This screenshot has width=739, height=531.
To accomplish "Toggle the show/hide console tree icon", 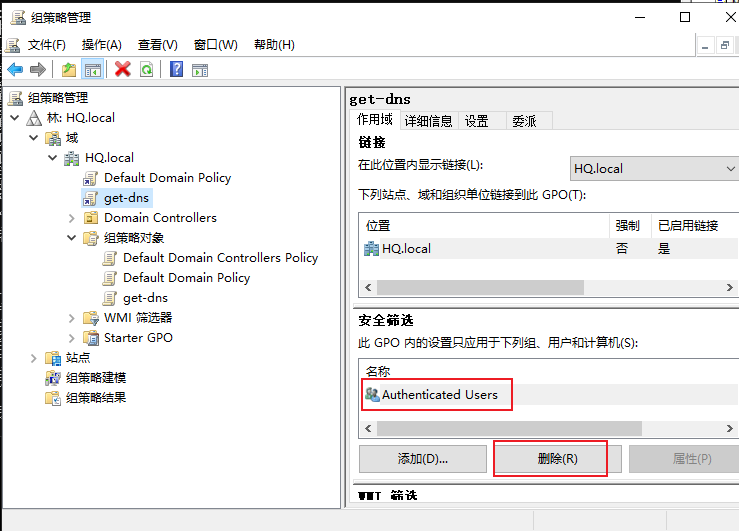I will 92,70.
